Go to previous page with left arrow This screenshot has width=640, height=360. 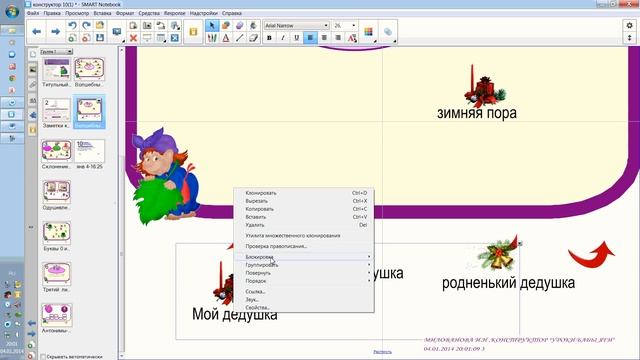(x=36, y=31)
